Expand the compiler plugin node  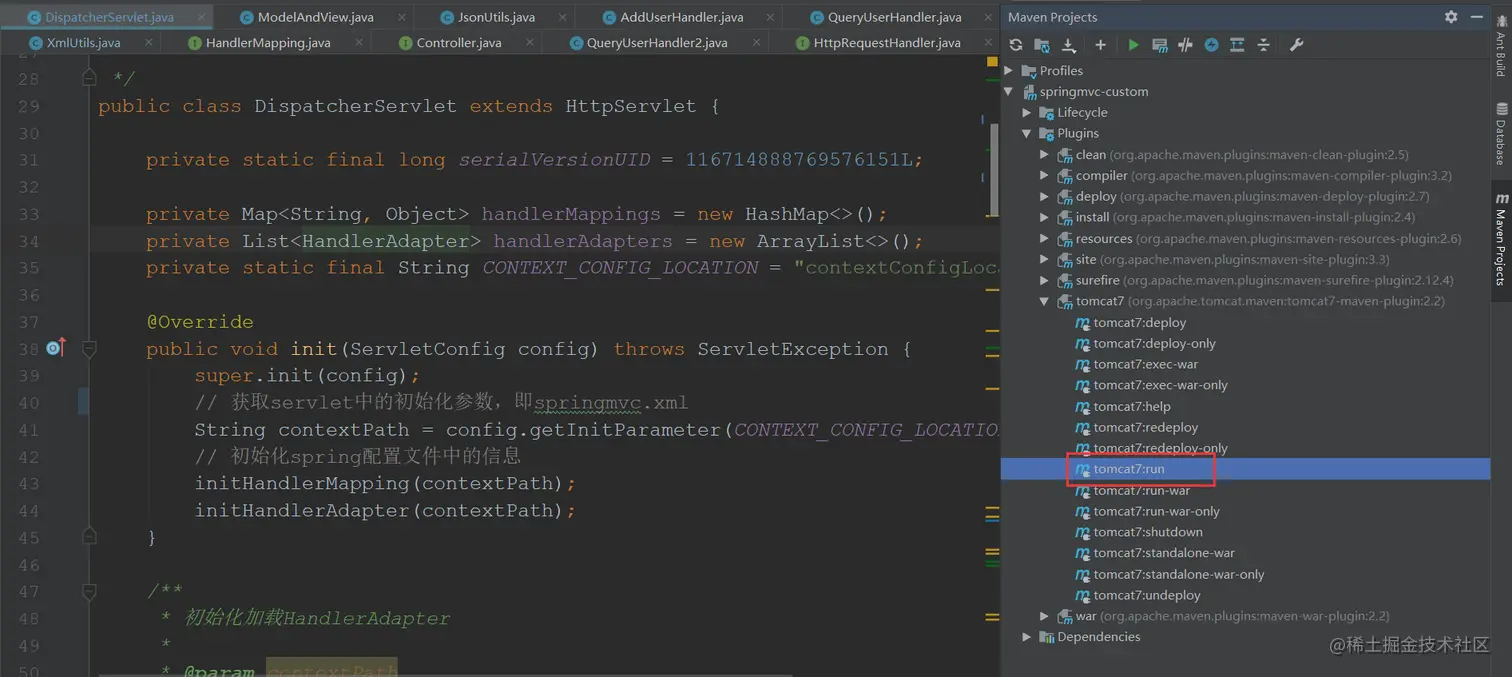pos(1045,176)
